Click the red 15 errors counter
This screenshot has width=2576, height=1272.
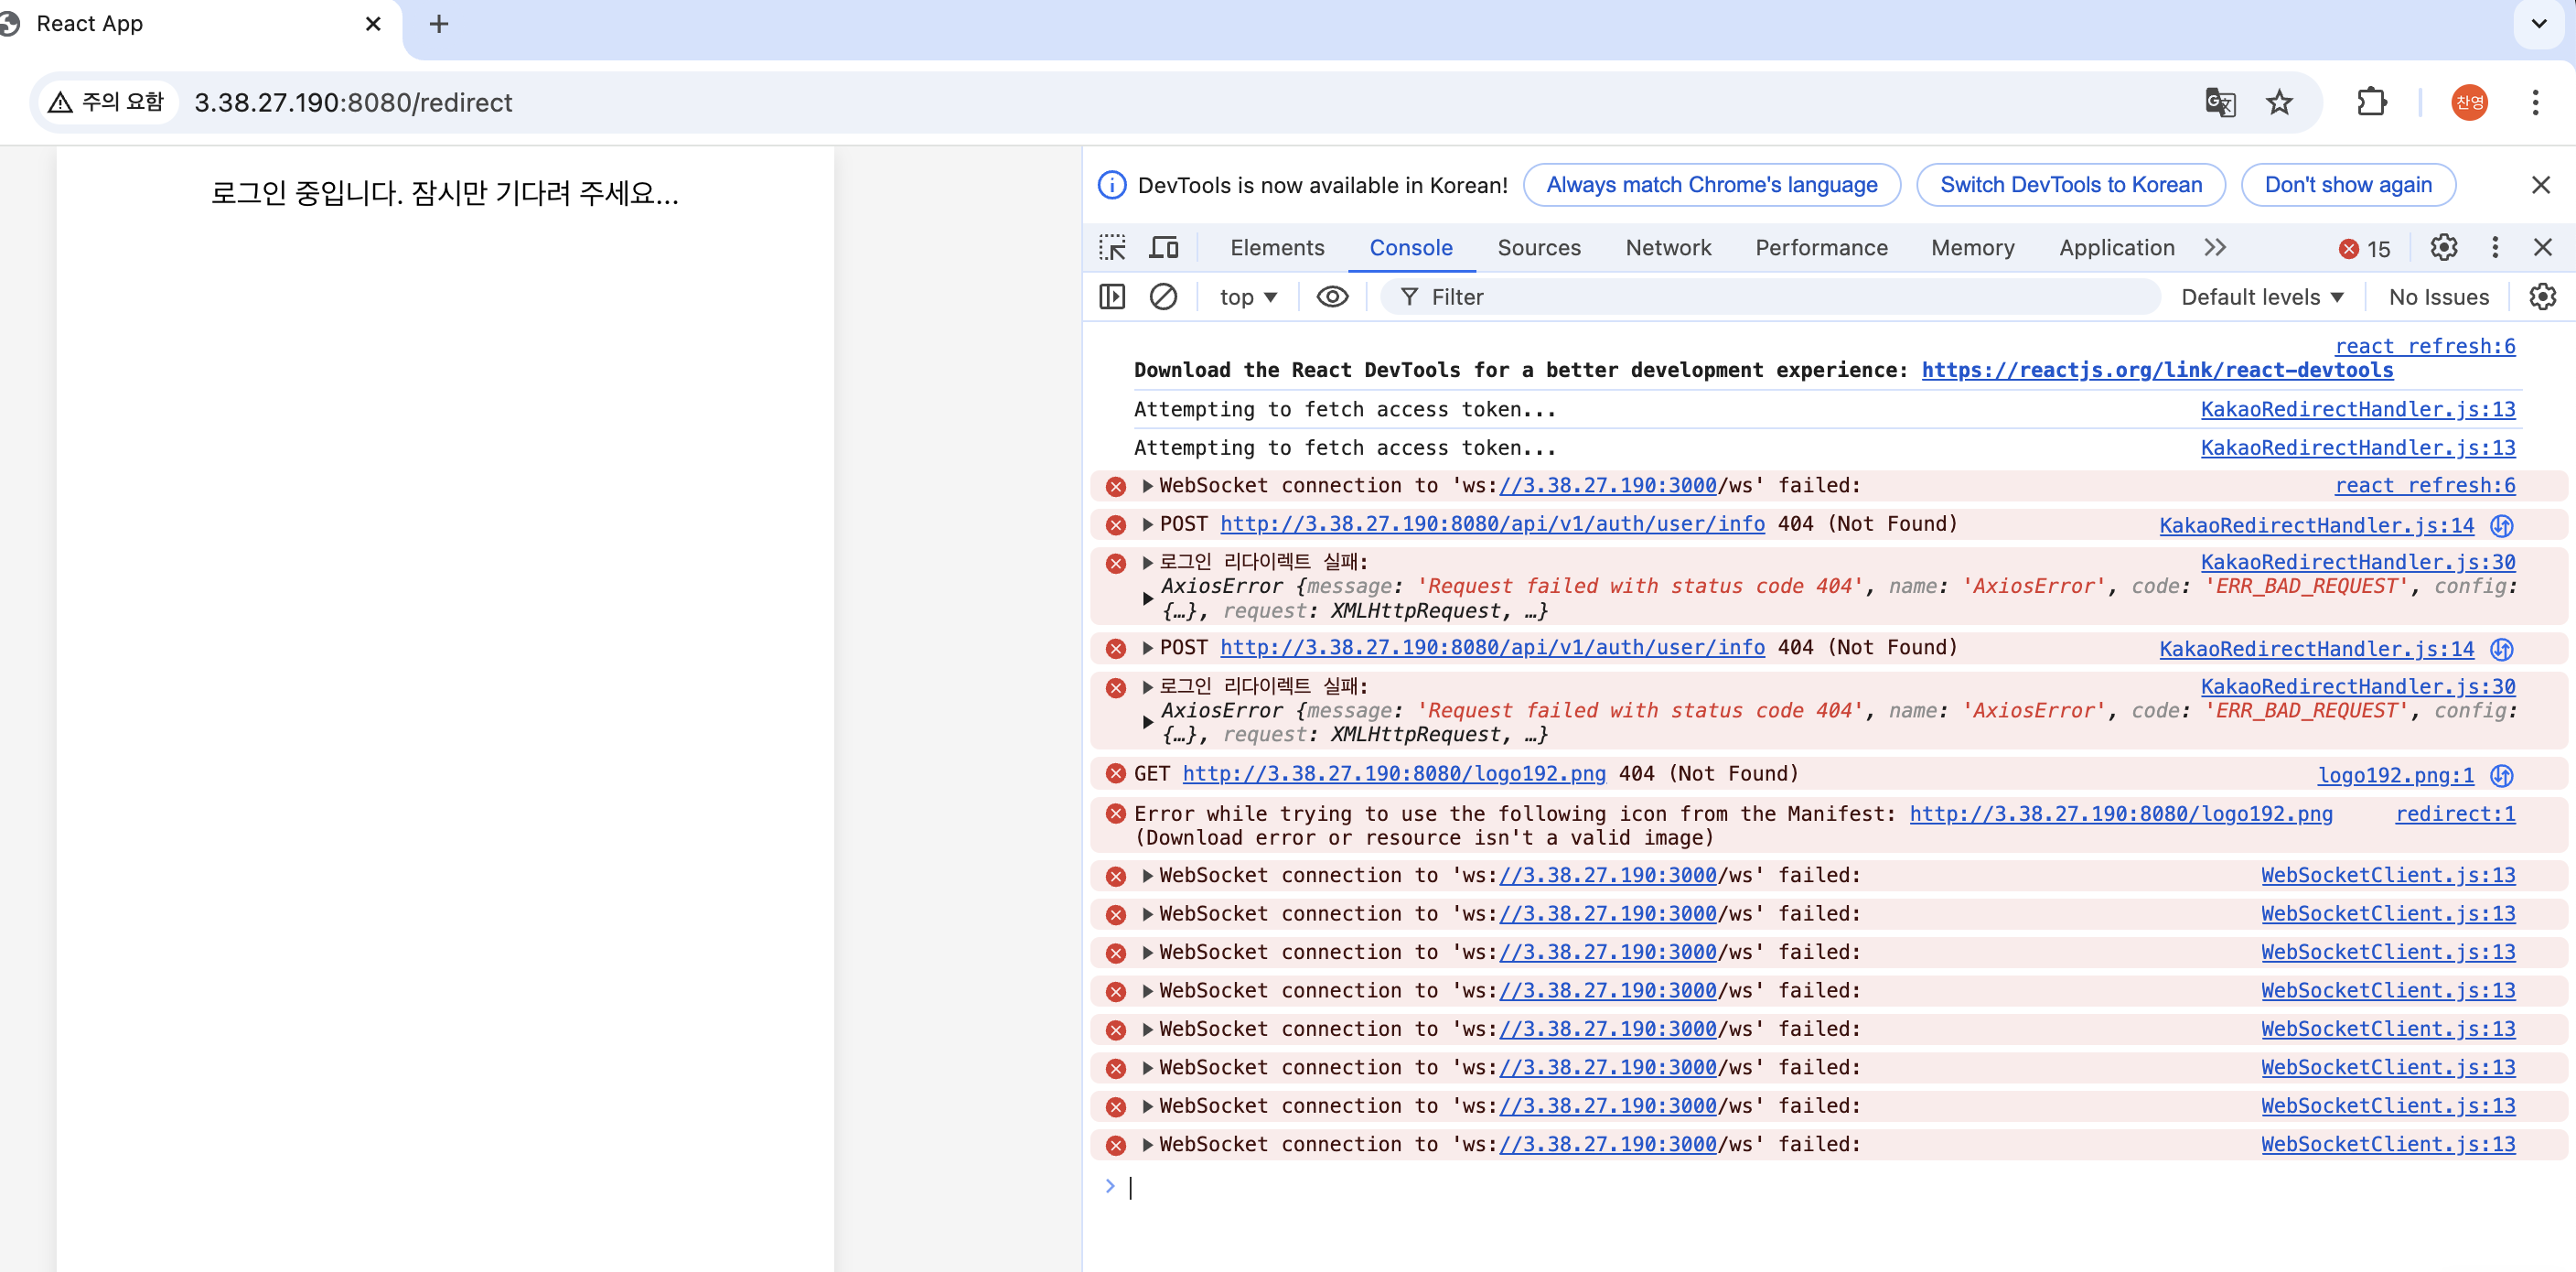point(2365,248)
